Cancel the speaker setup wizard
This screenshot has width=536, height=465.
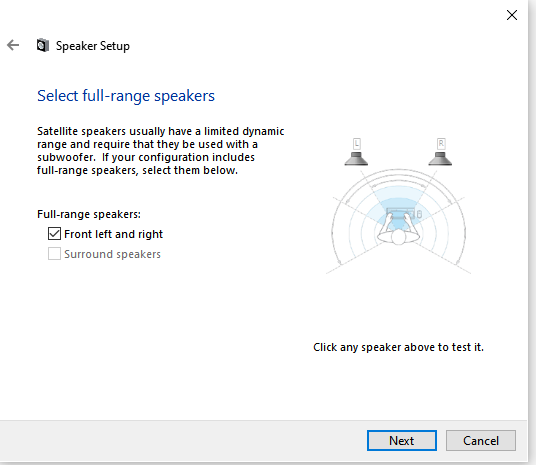[481, 440]
